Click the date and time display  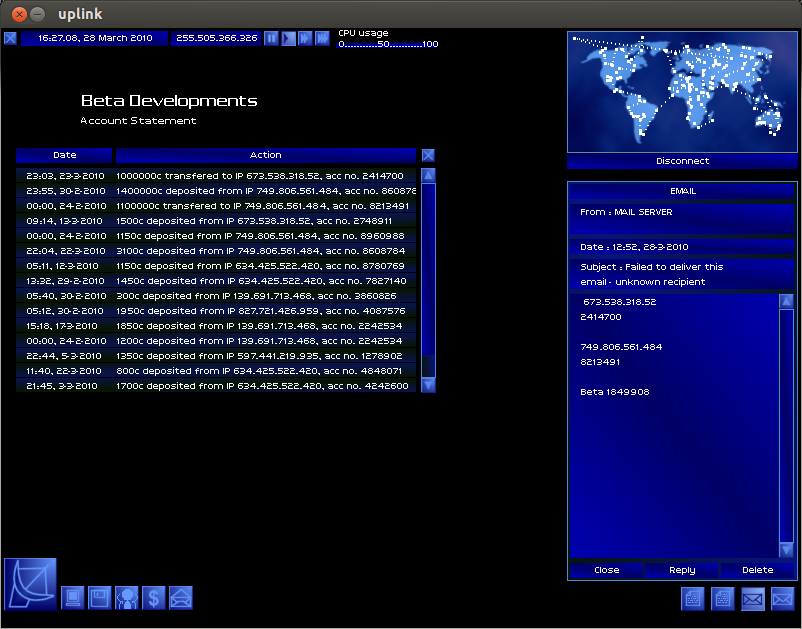coord(95,38)
